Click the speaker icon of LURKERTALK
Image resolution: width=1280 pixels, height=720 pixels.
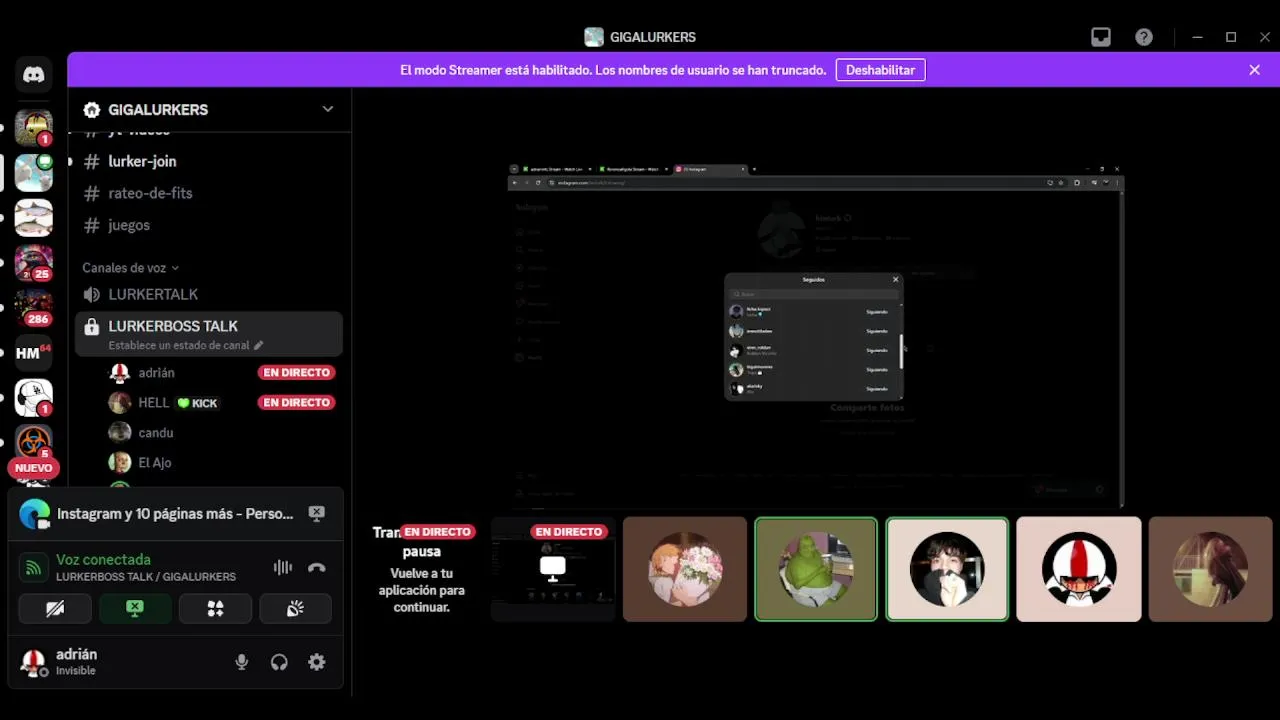[92, 294]
